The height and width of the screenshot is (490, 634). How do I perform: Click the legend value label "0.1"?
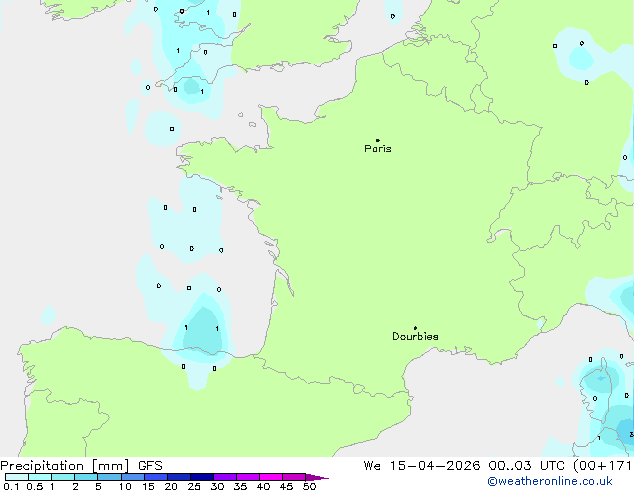tap(11, 486)
